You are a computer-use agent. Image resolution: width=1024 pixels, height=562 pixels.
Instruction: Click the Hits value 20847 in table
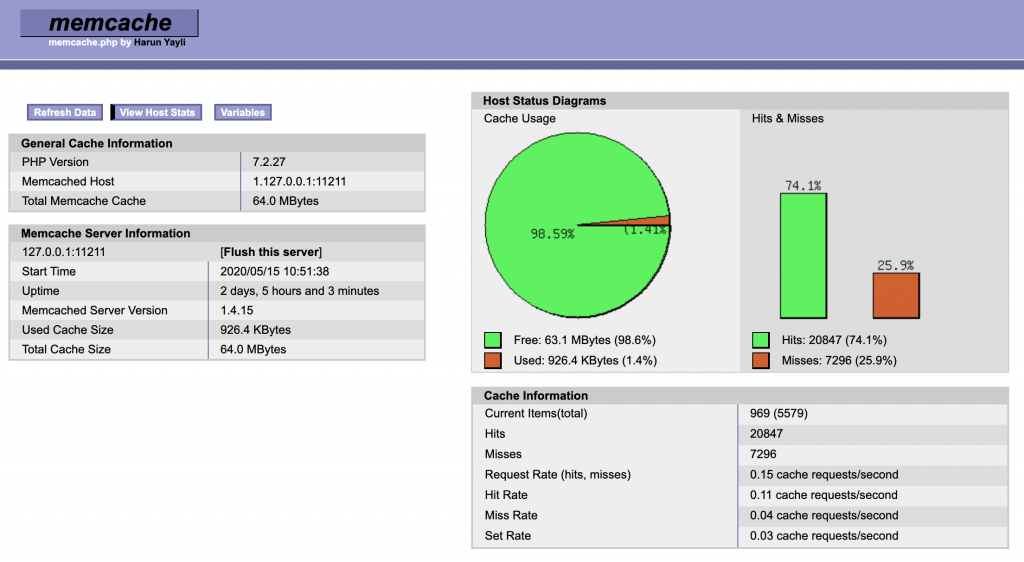[766, 434]
